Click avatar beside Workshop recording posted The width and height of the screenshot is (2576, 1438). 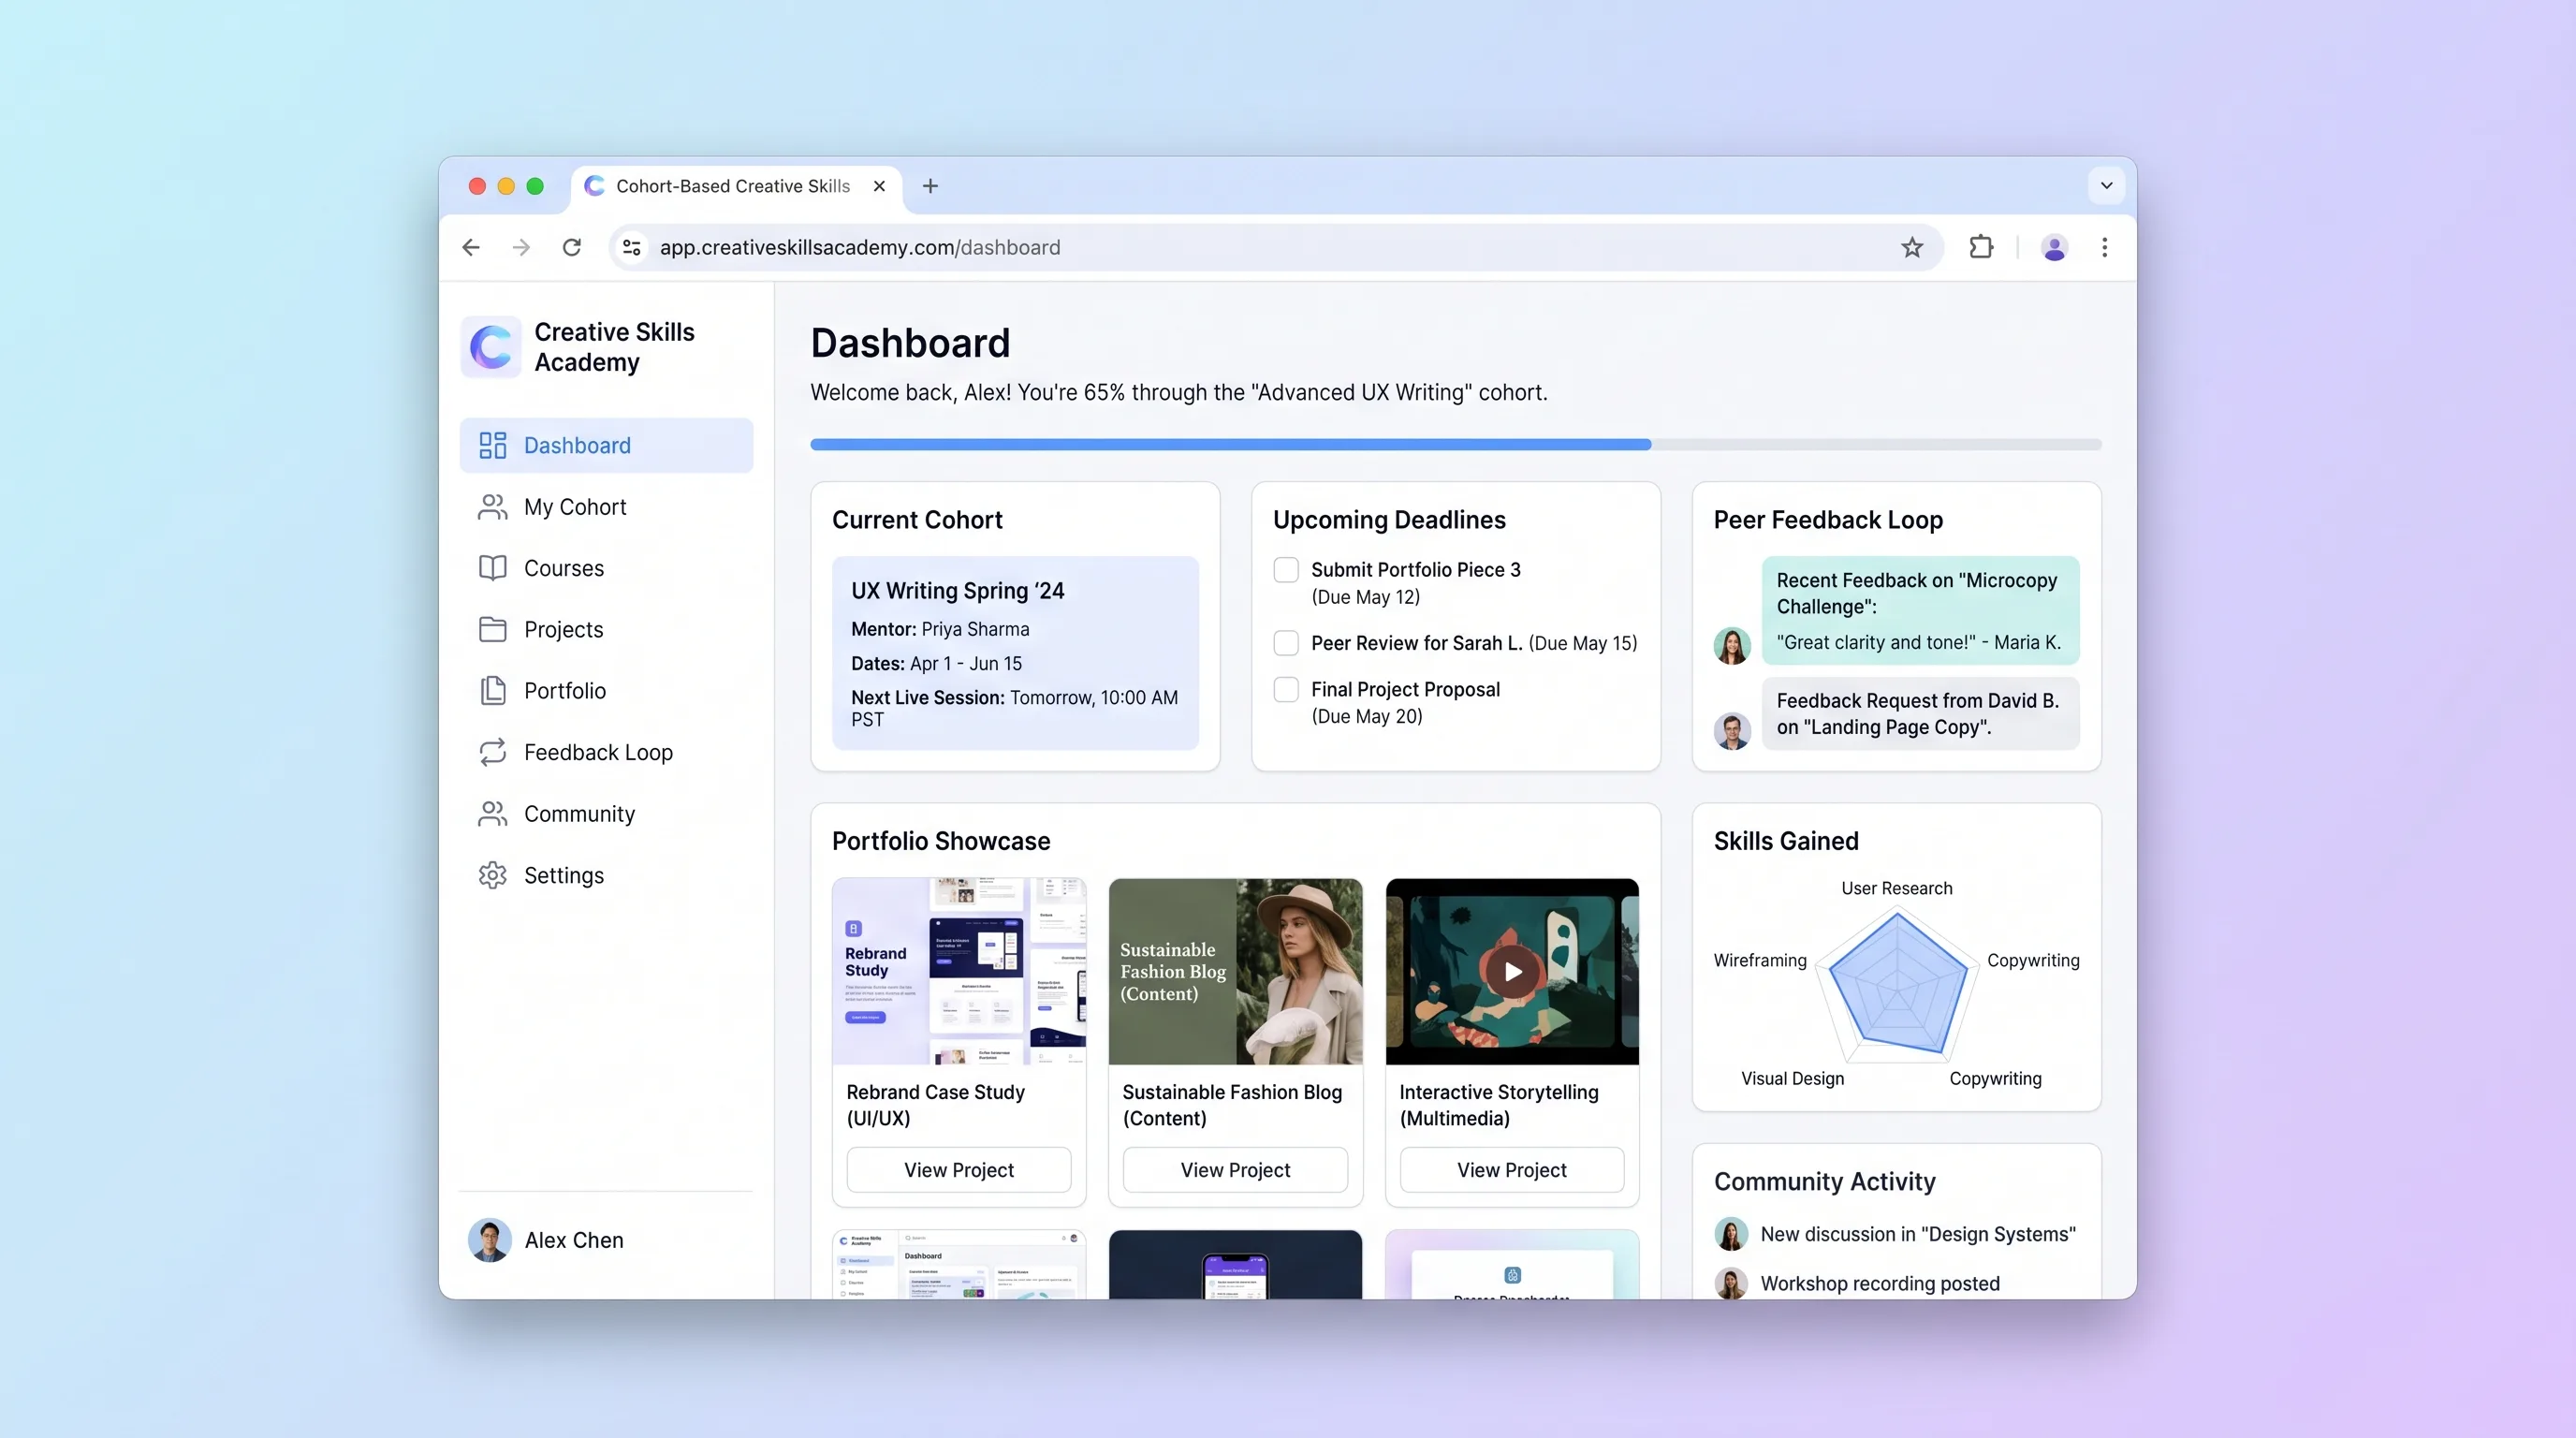click(x=1731, y=1283)
